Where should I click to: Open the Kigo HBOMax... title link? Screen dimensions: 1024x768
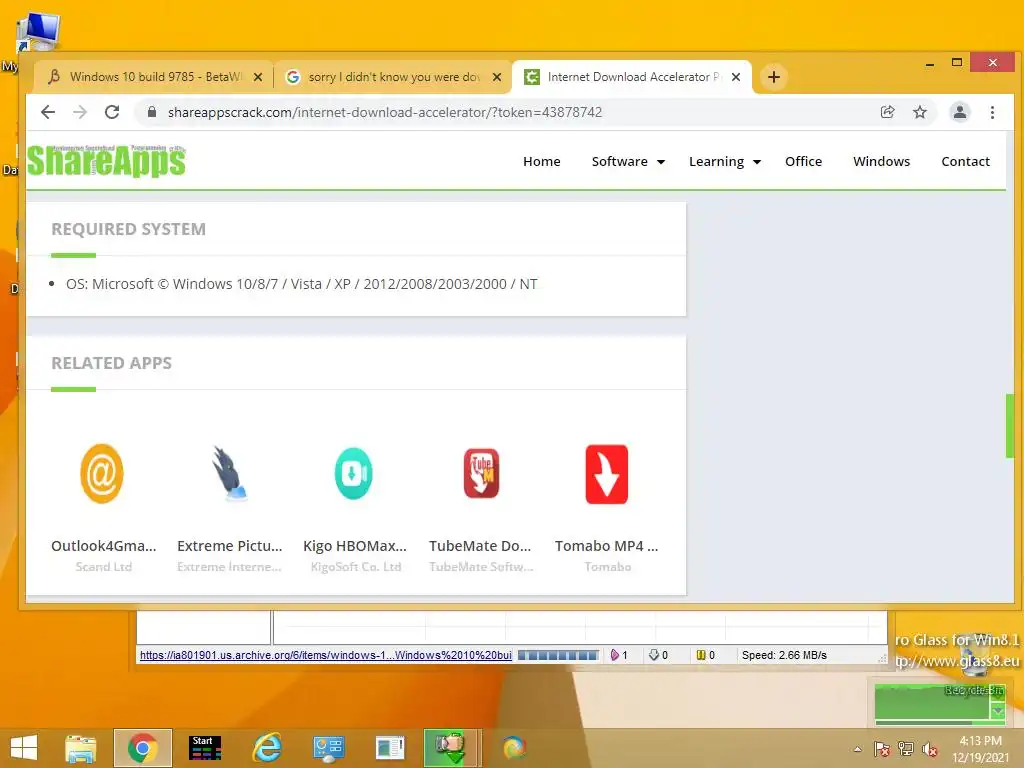(x=355, y=546)
